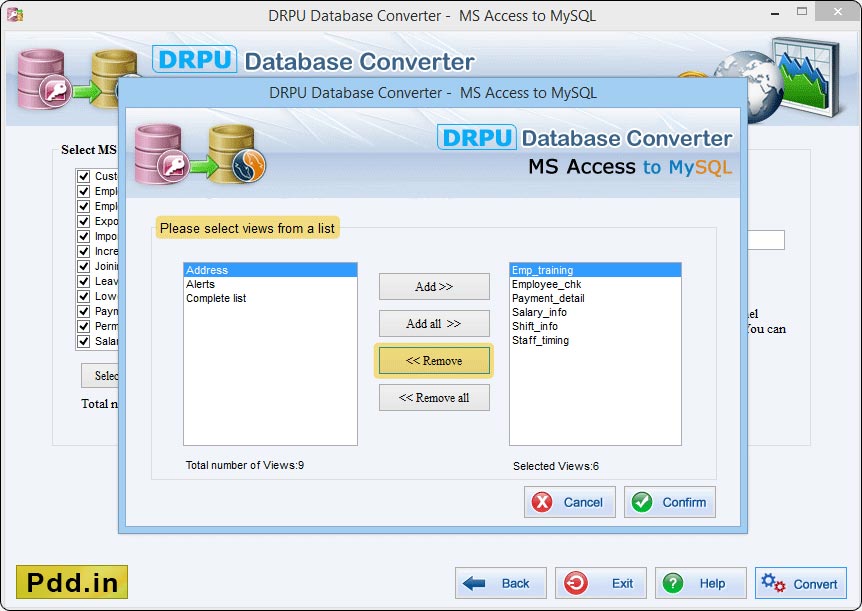Click the Please select views from a list heading
The height and width of the screenshot is (611, 862).
247,228
